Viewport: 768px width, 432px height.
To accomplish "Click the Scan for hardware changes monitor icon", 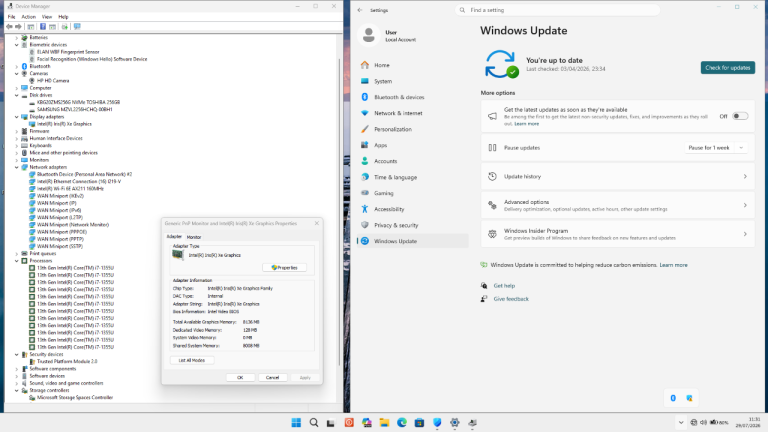I will (77, 27).
